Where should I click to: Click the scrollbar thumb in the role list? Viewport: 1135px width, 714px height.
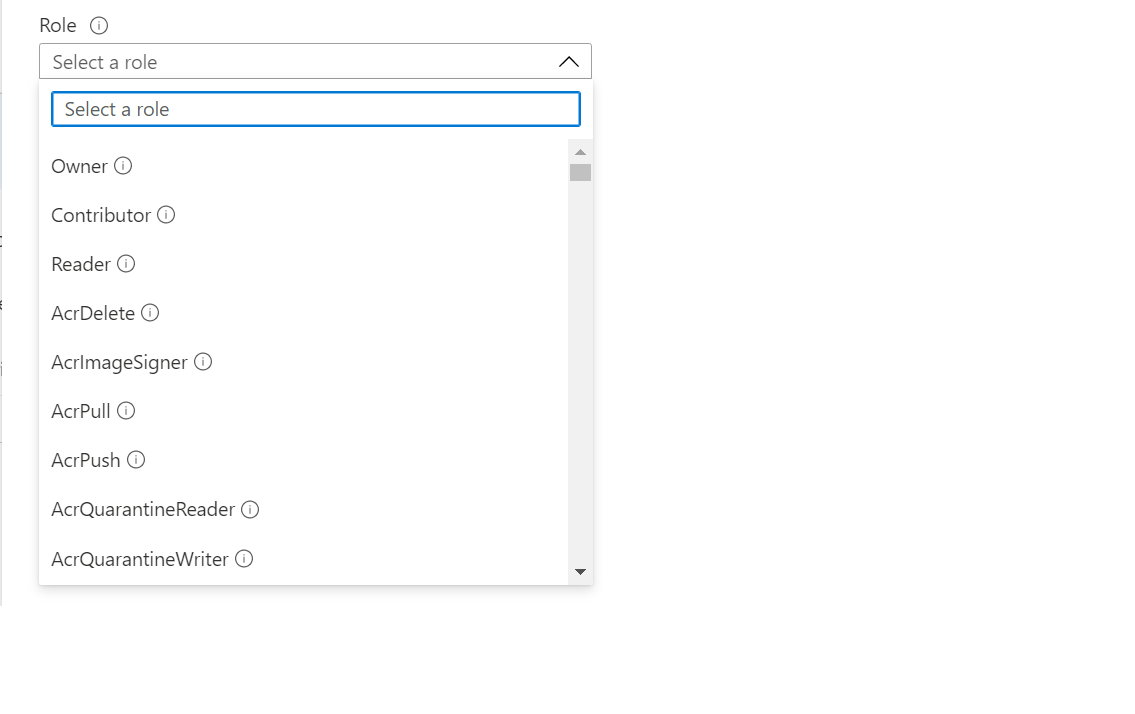(580, 171)
